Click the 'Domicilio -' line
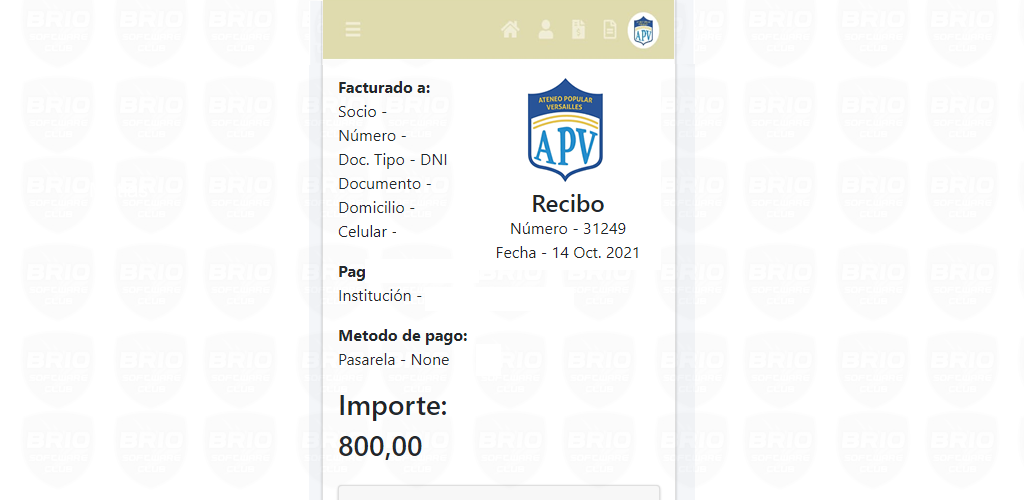The image size is (1024, 500). (x=377, y=208)
